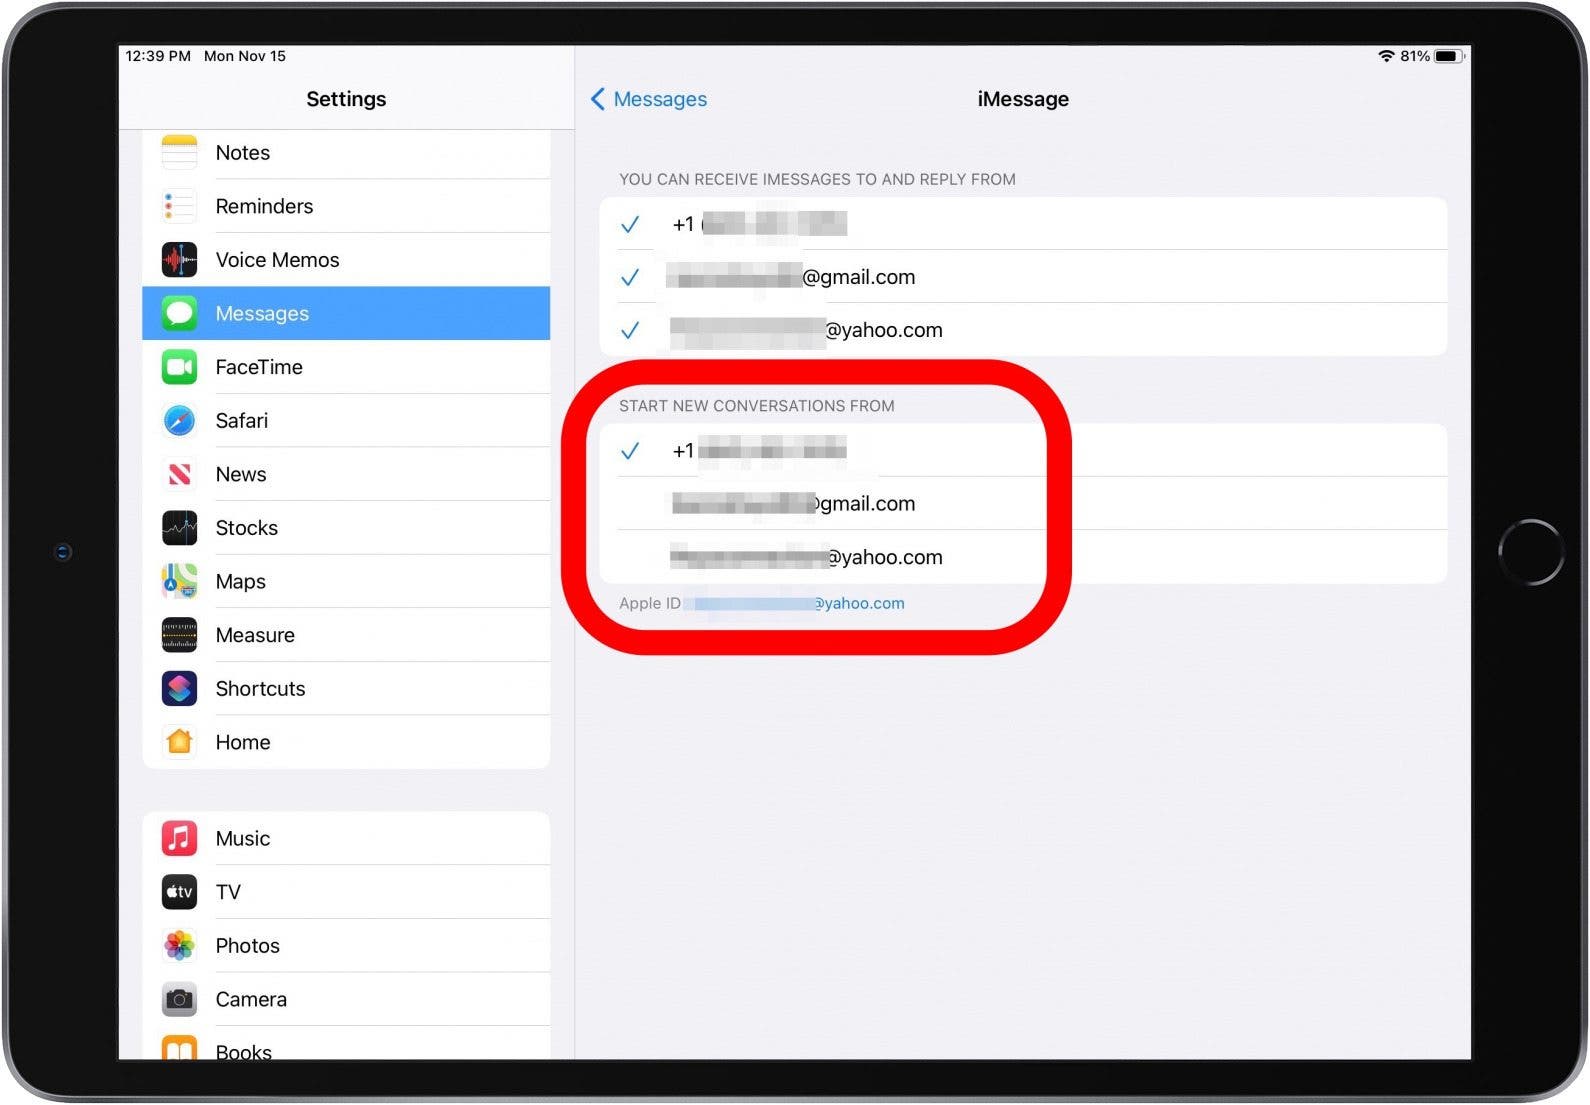Image resolution: width=1590 pixels, height=1105 pixels.
Task: Open the Books icon
Action: [x=179, y=1048]
